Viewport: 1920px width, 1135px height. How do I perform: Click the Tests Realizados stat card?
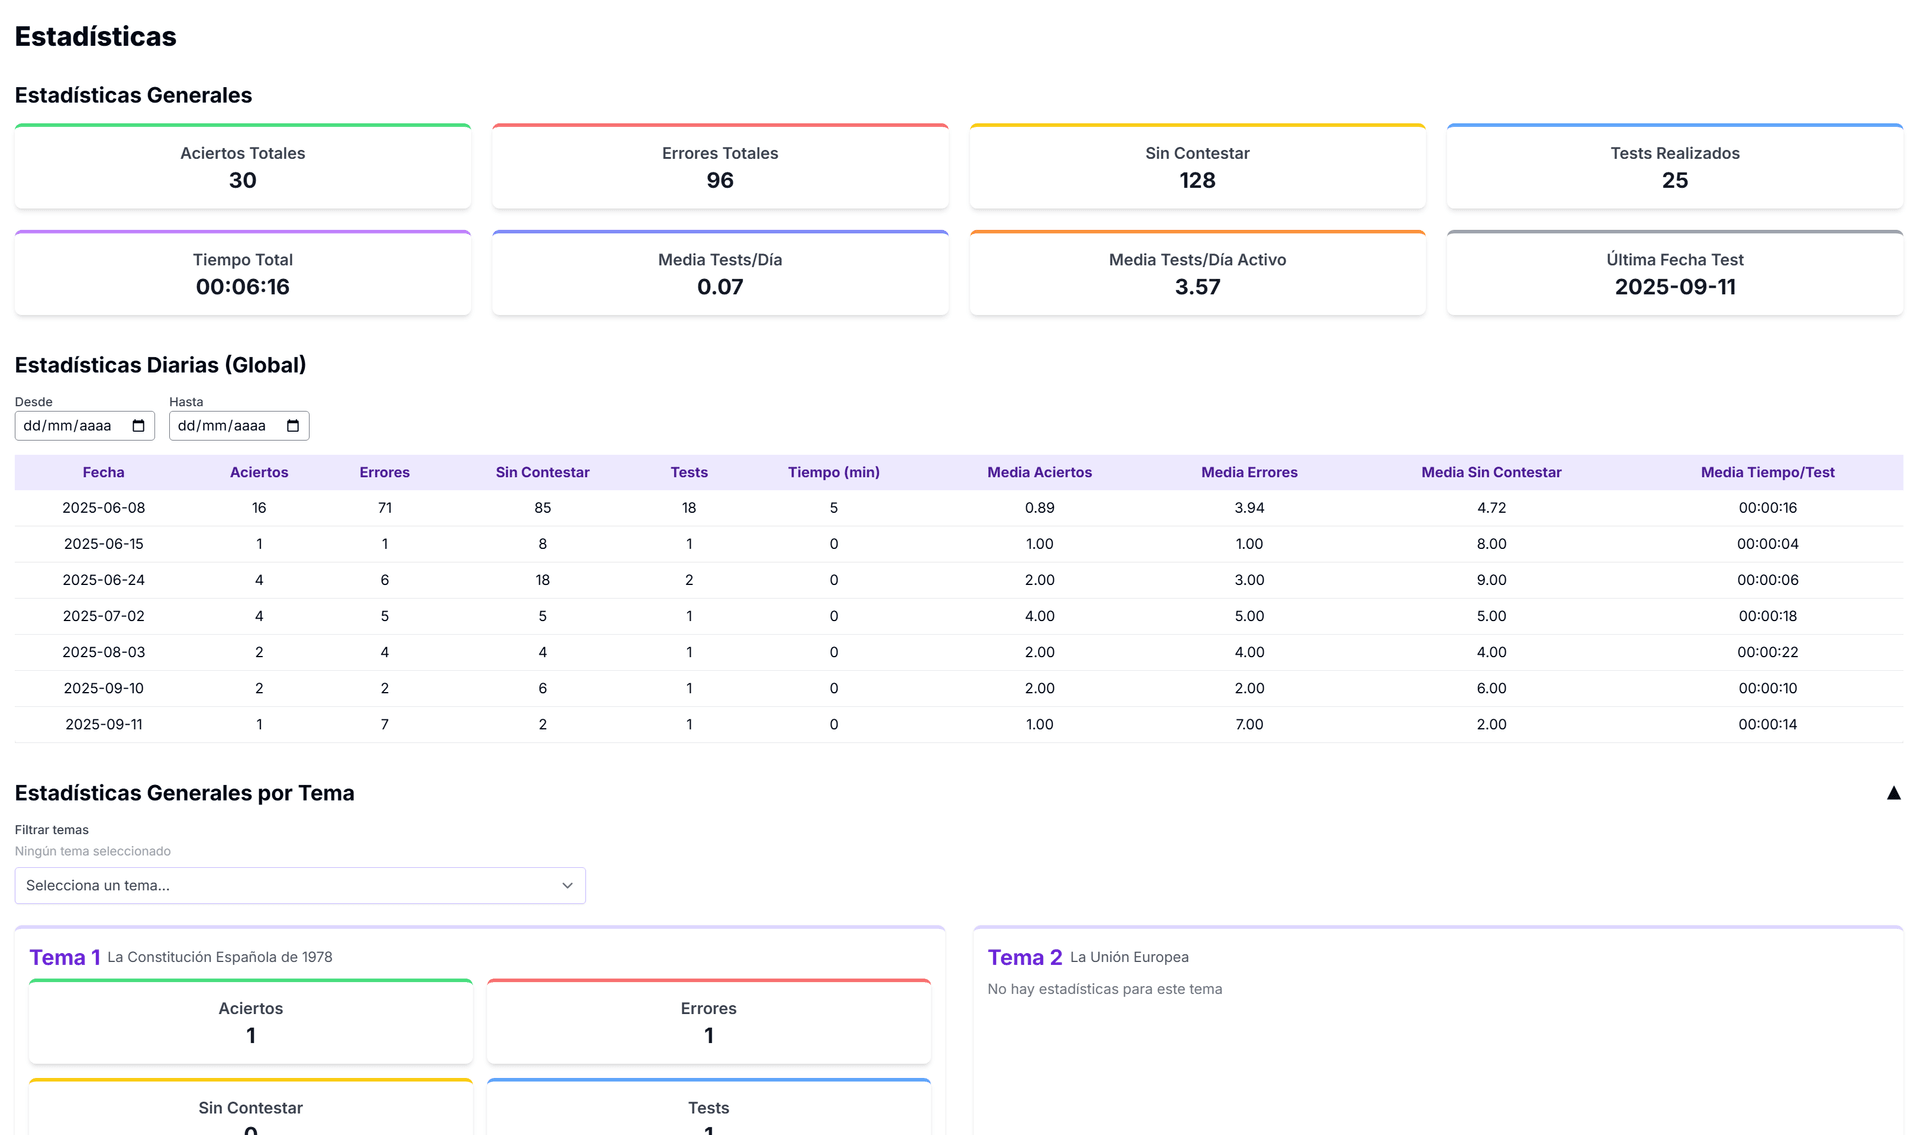click(1675, 166)
